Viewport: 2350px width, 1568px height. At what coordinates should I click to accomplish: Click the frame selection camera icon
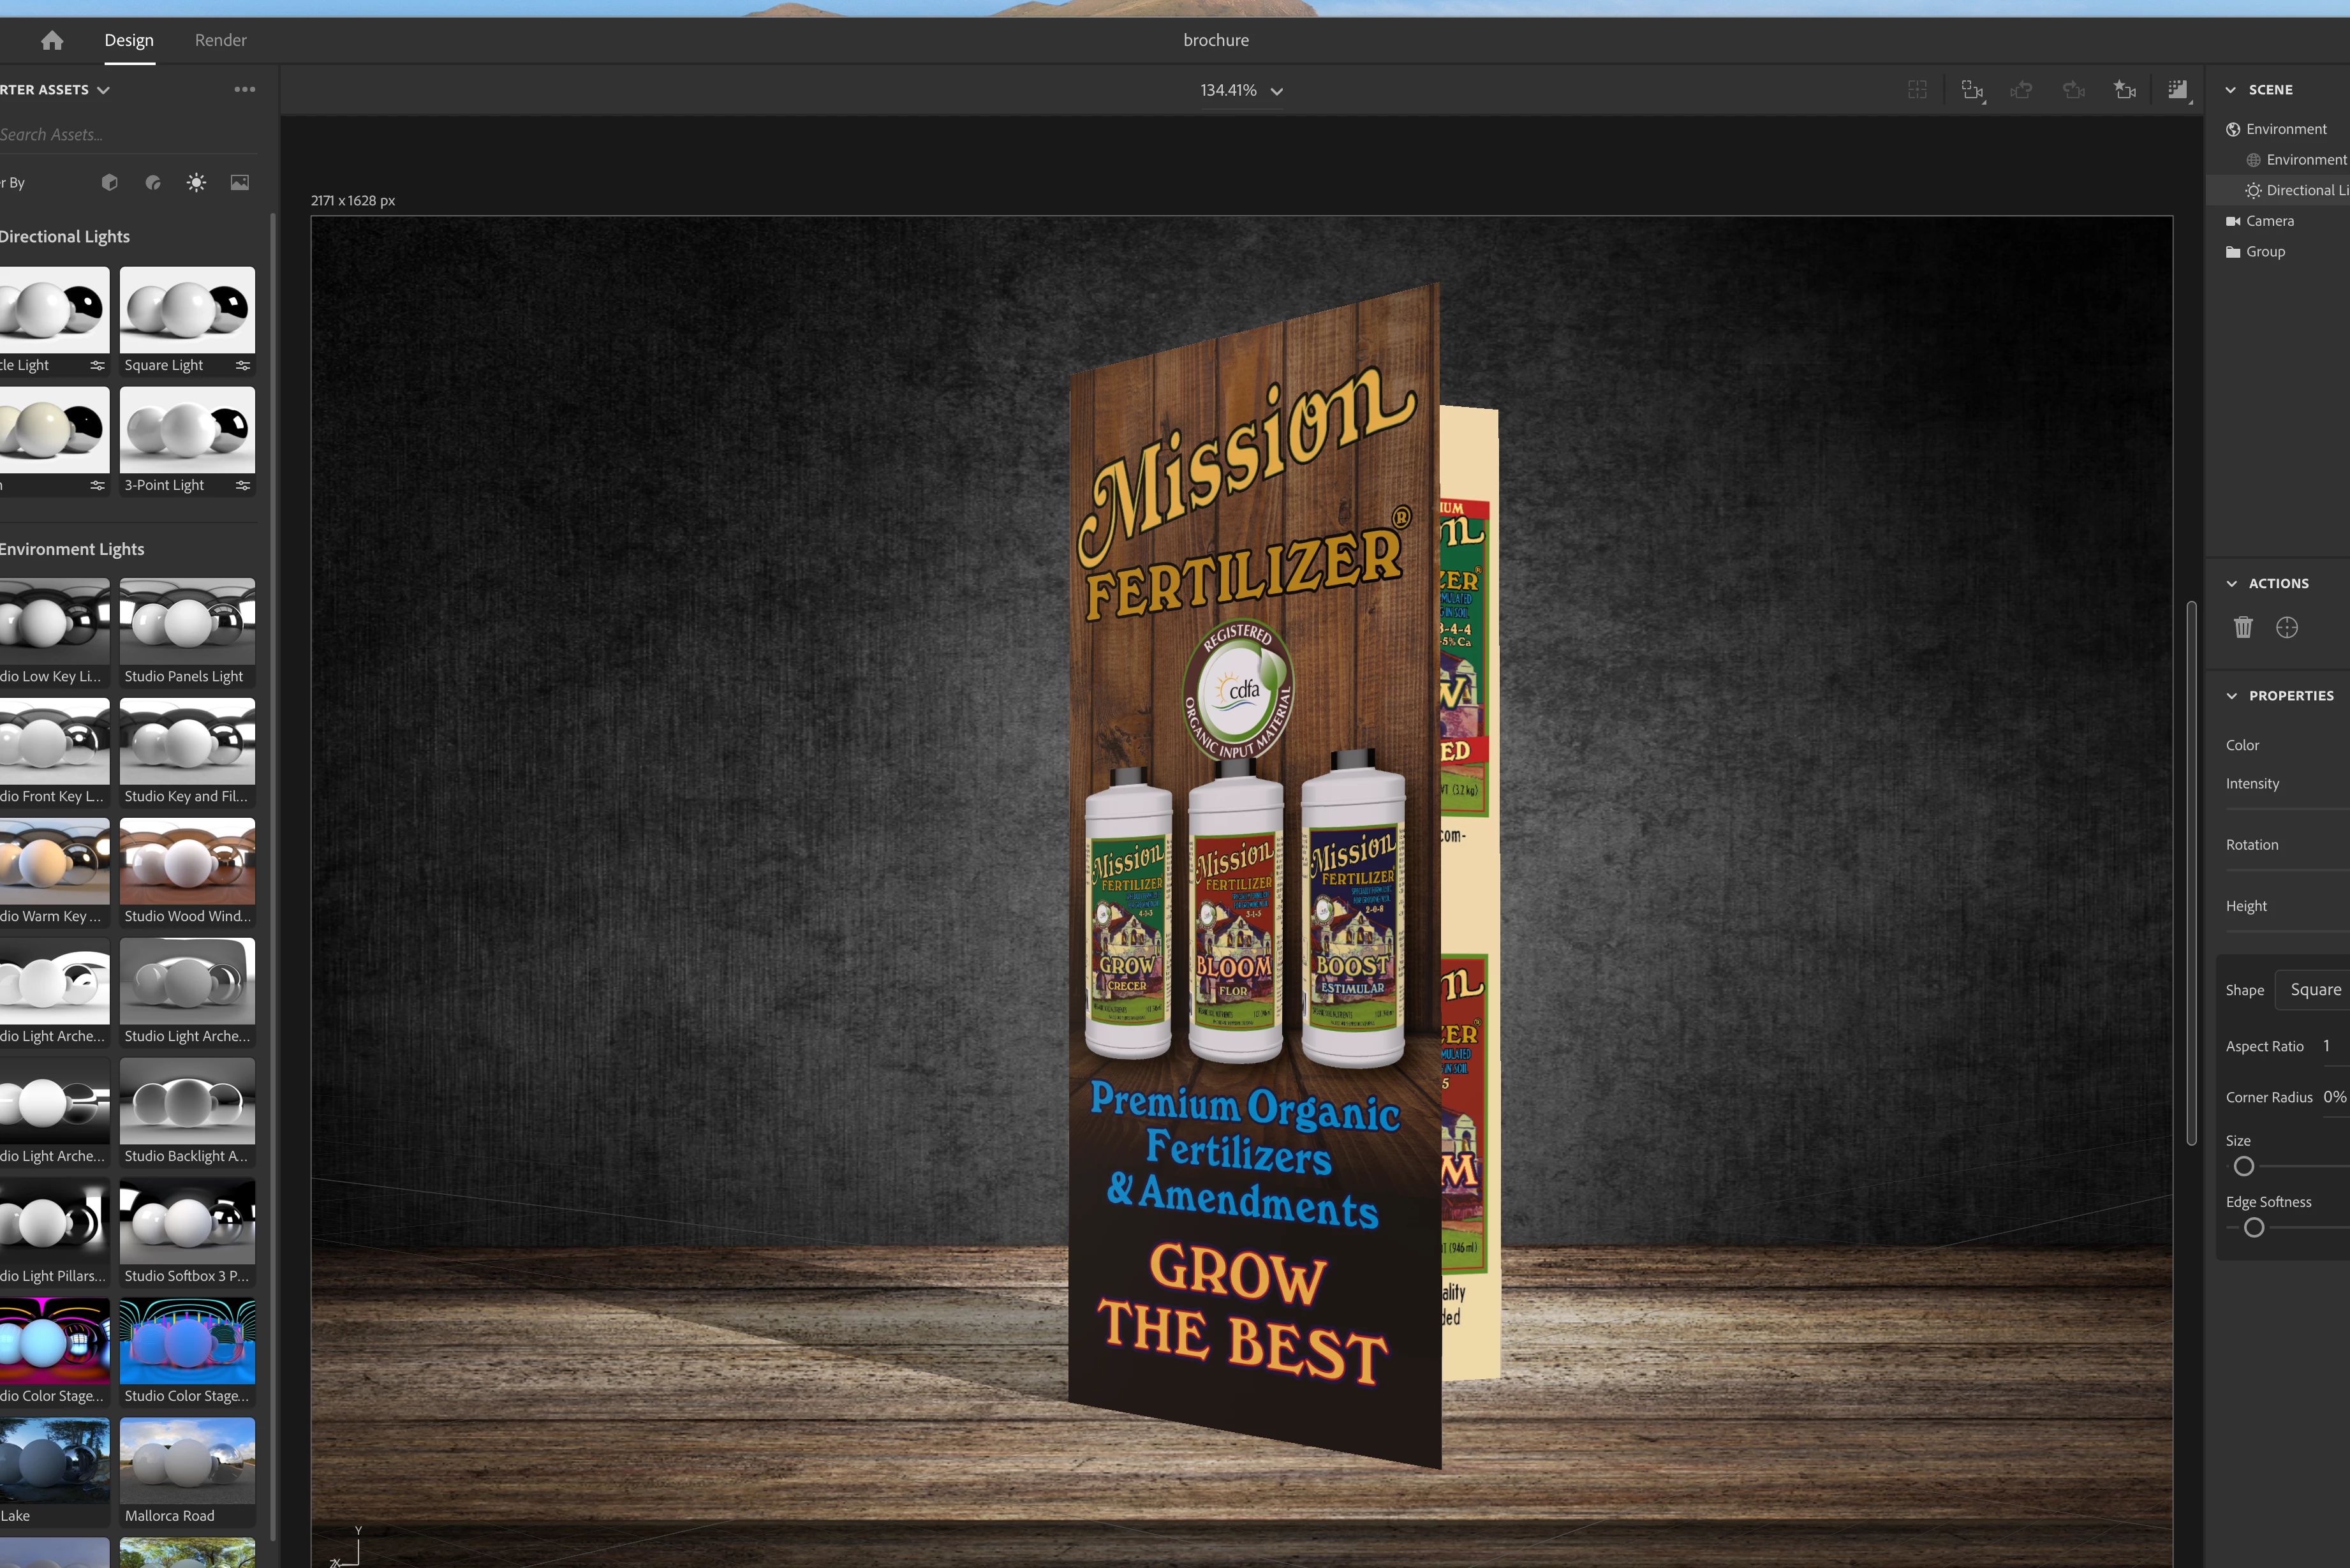(1971, 90)
